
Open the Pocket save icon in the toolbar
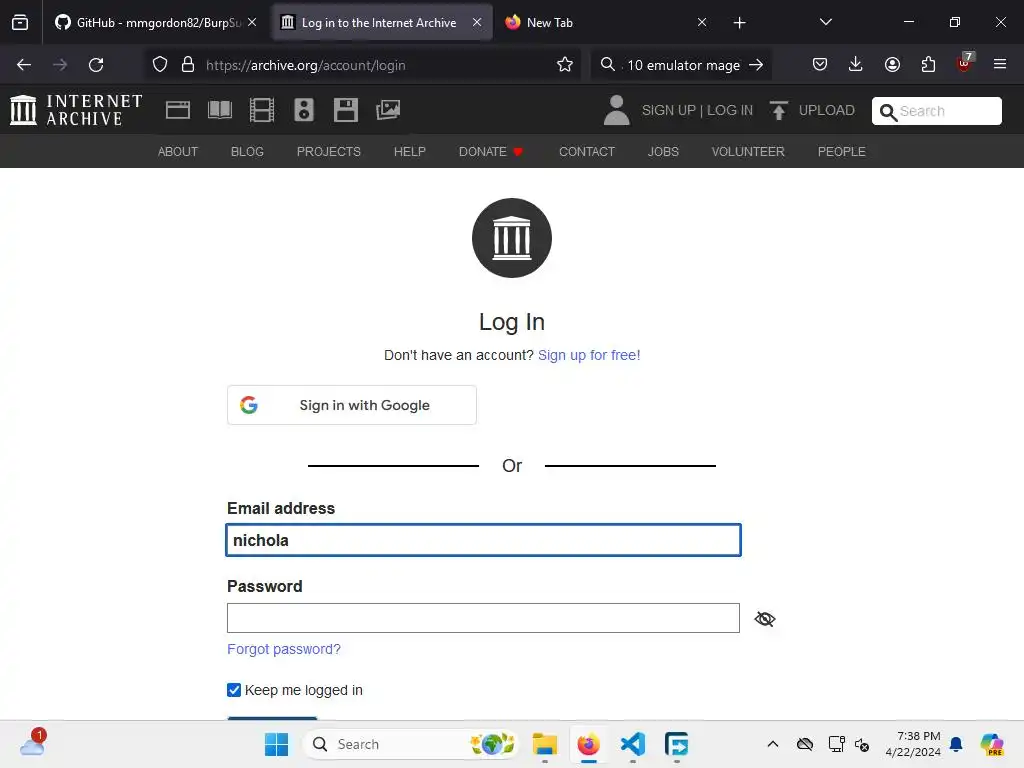tap(820, 65)
